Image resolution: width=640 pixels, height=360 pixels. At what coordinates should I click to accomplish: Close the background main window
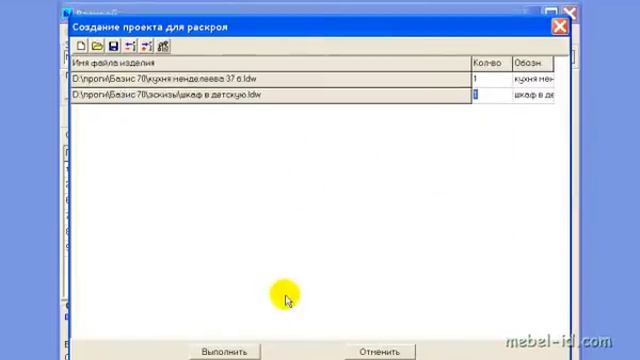click(x=570, y=13)
